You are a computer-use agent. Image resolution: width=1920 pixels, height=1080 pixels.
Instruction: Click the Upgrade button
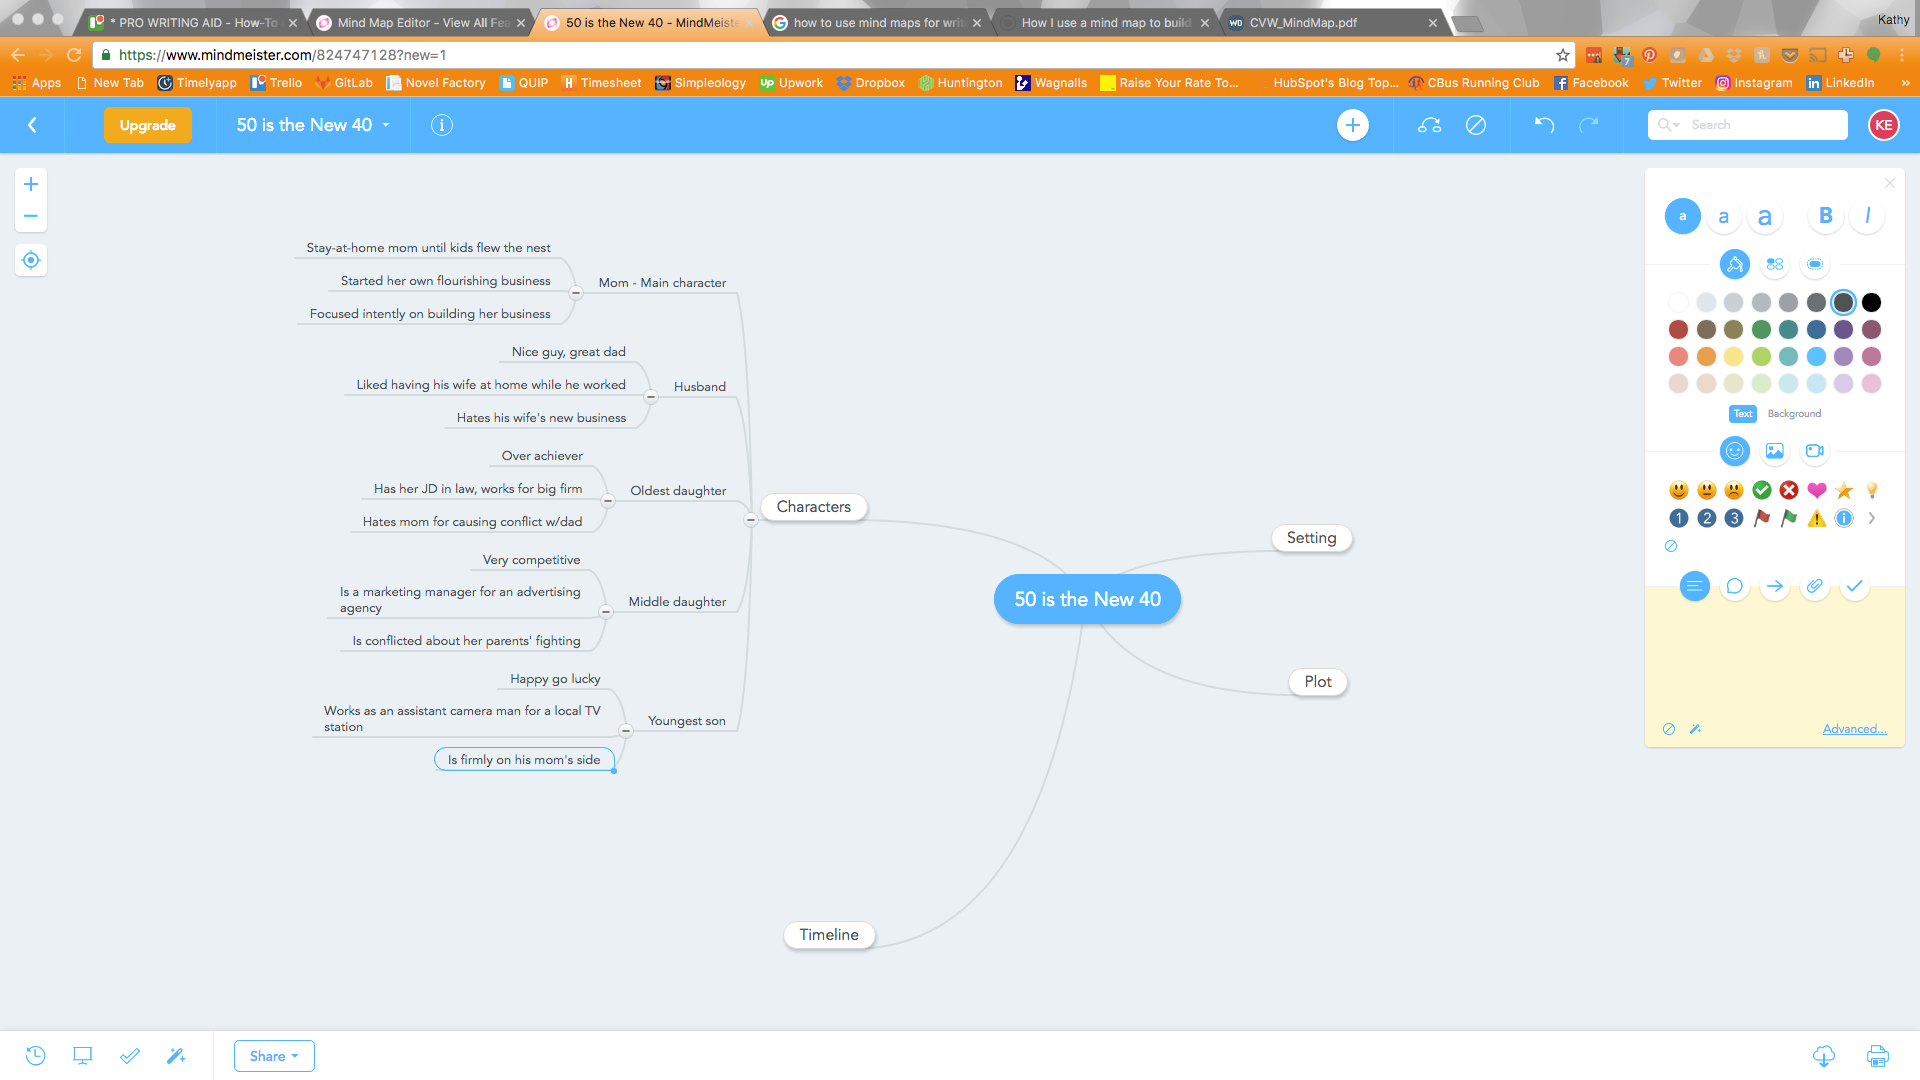click(x=146, y=124)
